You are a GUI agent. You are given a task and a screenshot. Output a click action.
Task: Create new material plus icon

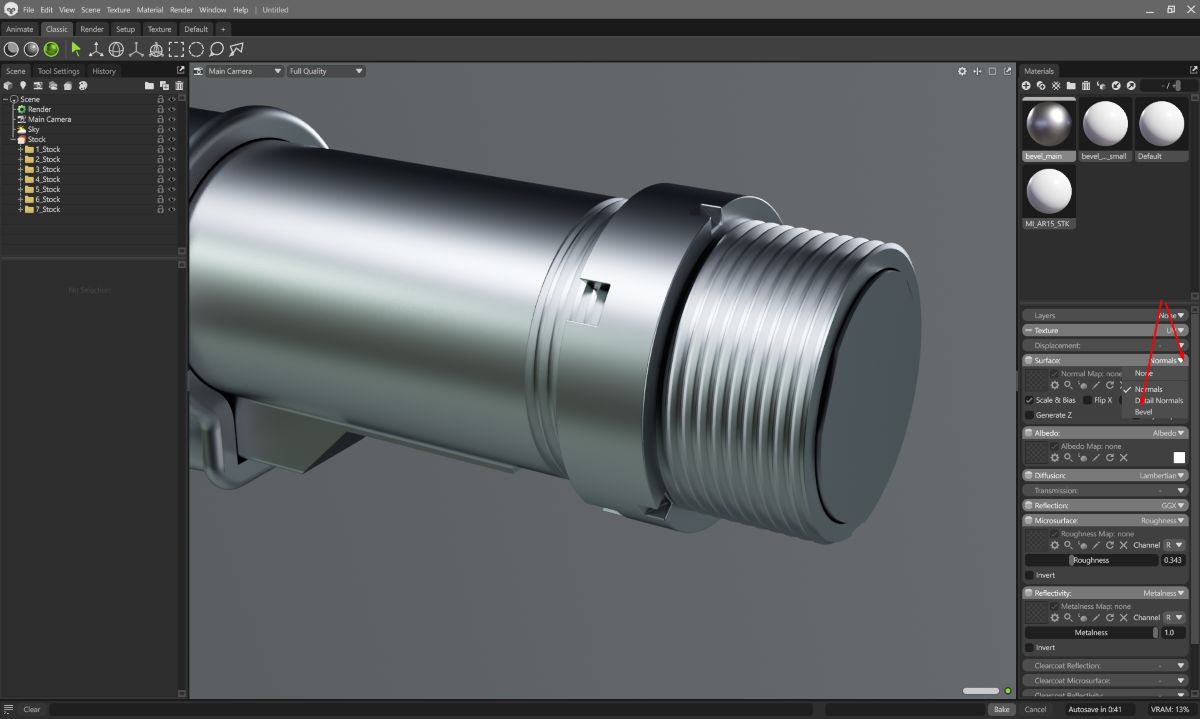(x=1026, y=86)
